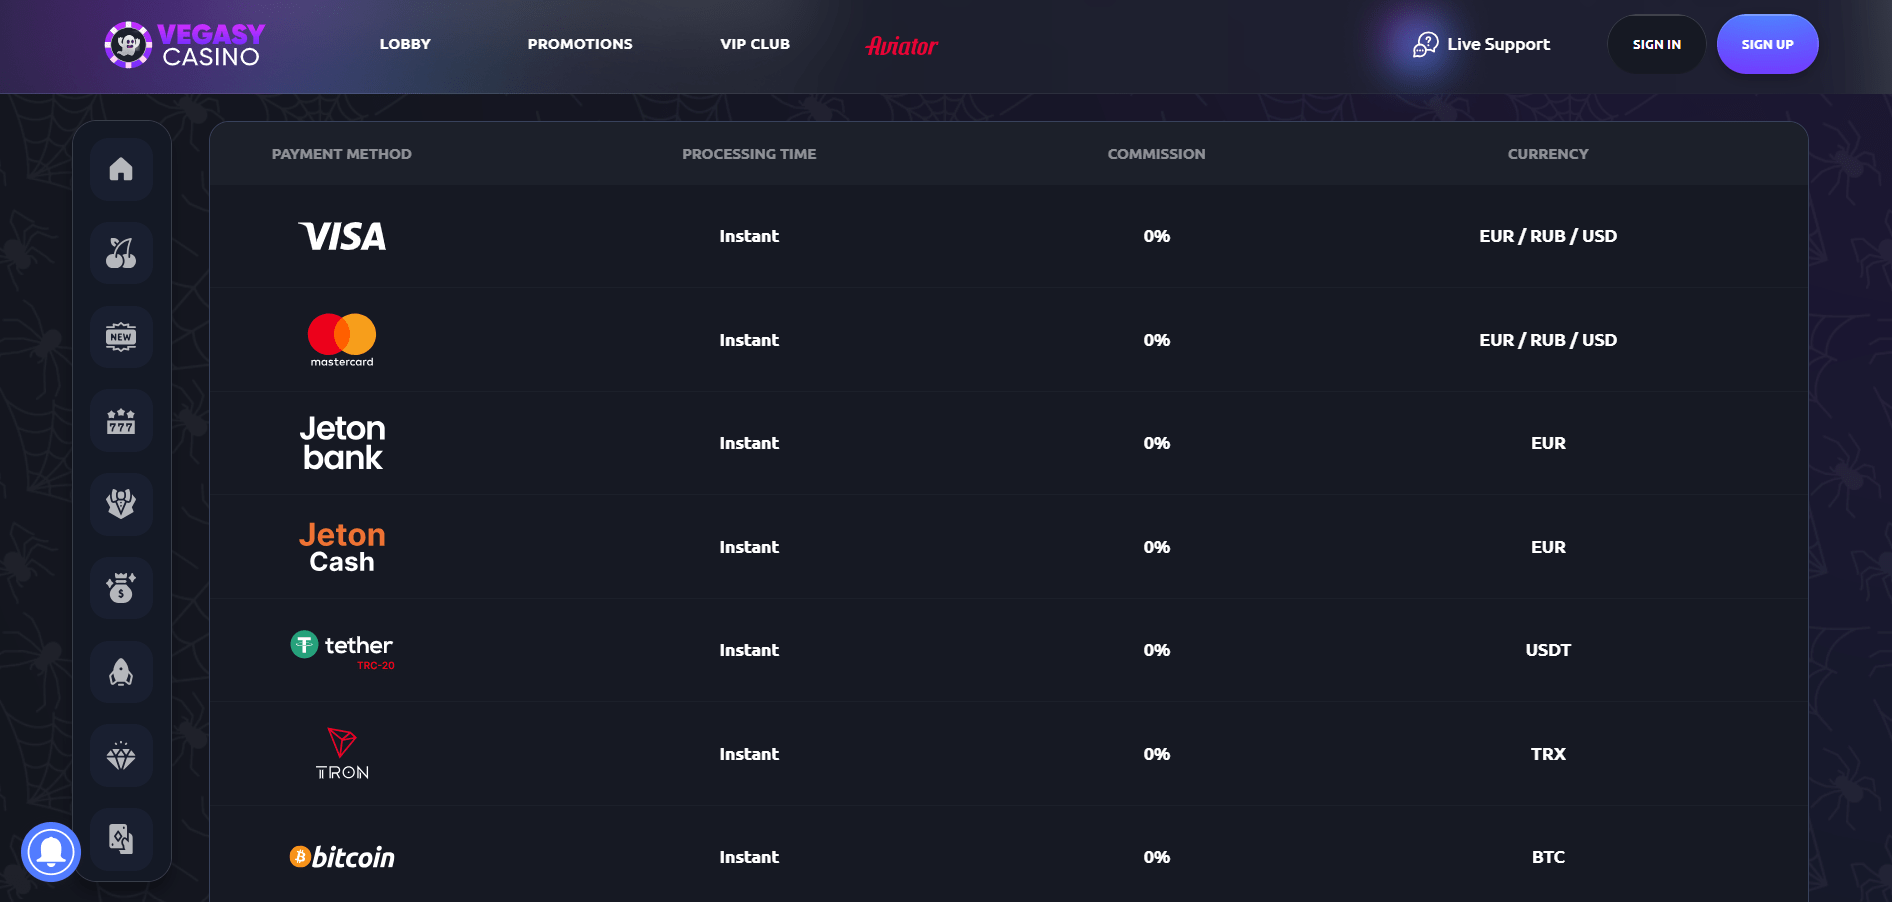The height and width of the screenshot is (902, 1892).
Task: Click the tuxedo live dealer icon
Action: coord(121,504)
